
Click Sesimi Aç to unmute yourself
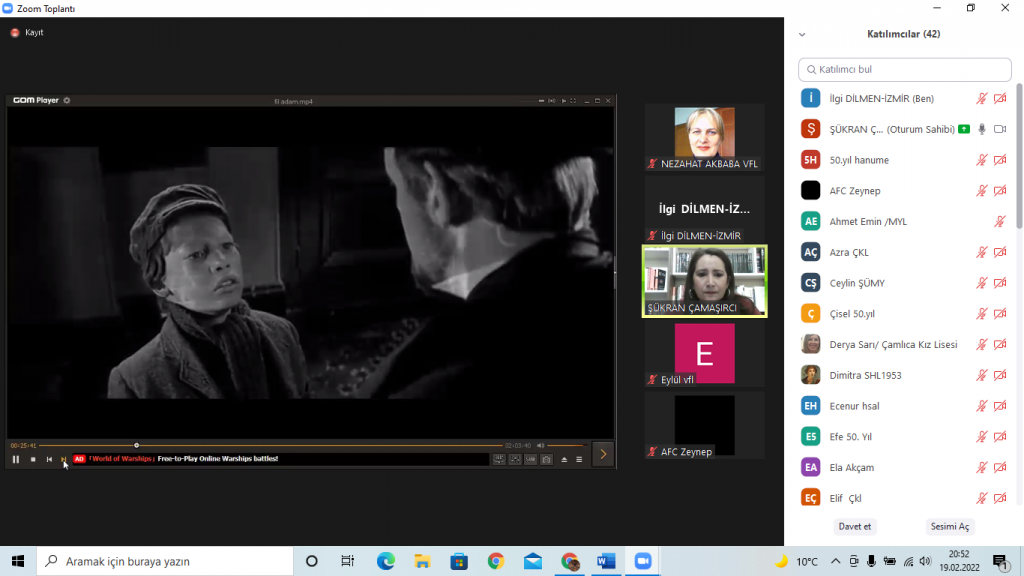point(949,526)
